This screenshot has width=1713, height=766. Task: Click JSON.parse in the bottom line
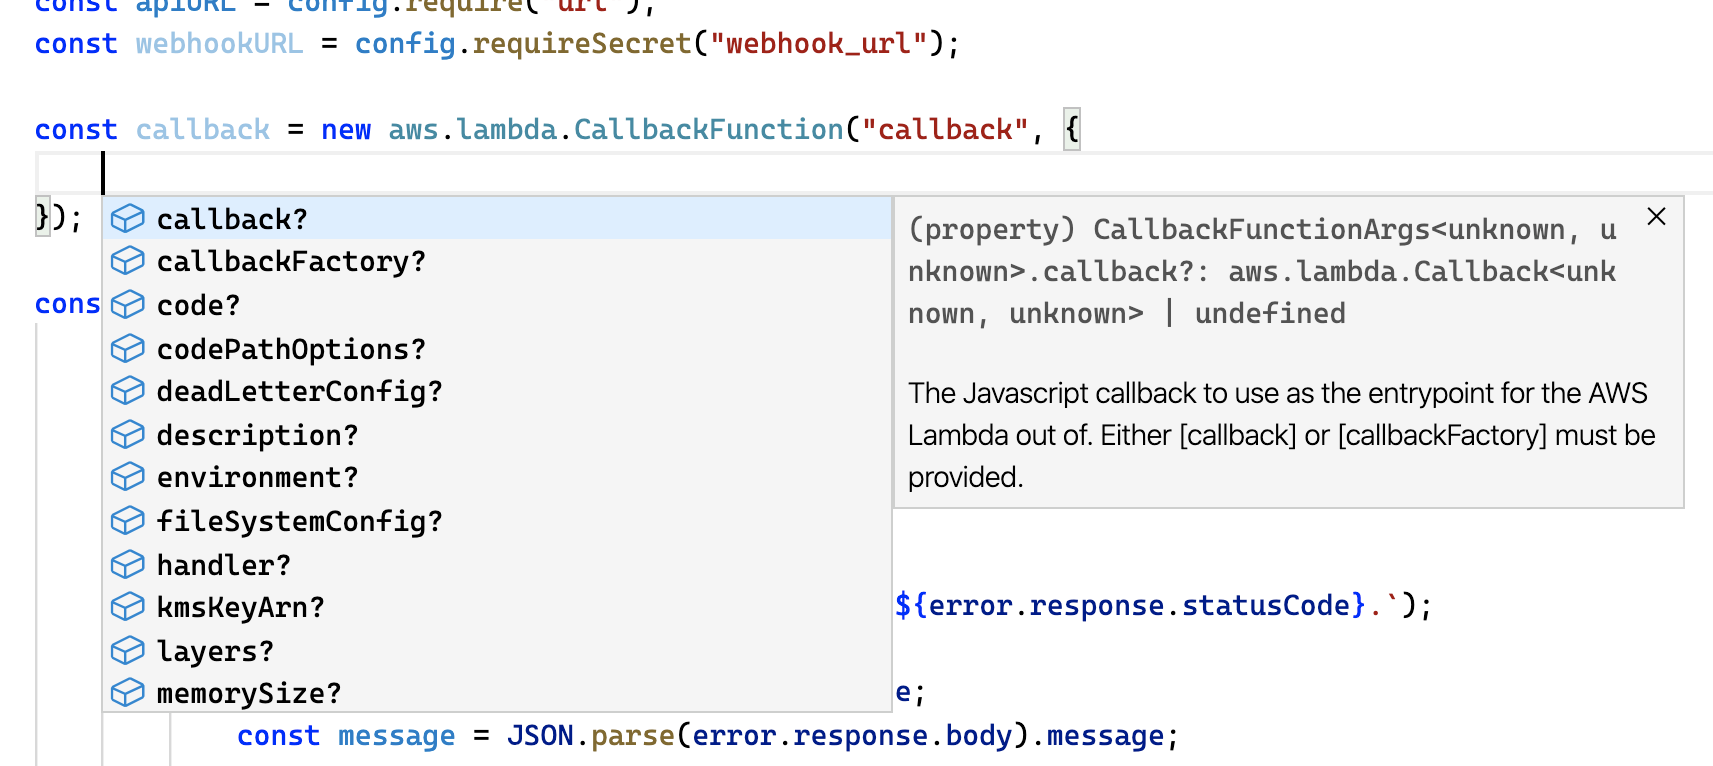(x=590, y=736)
